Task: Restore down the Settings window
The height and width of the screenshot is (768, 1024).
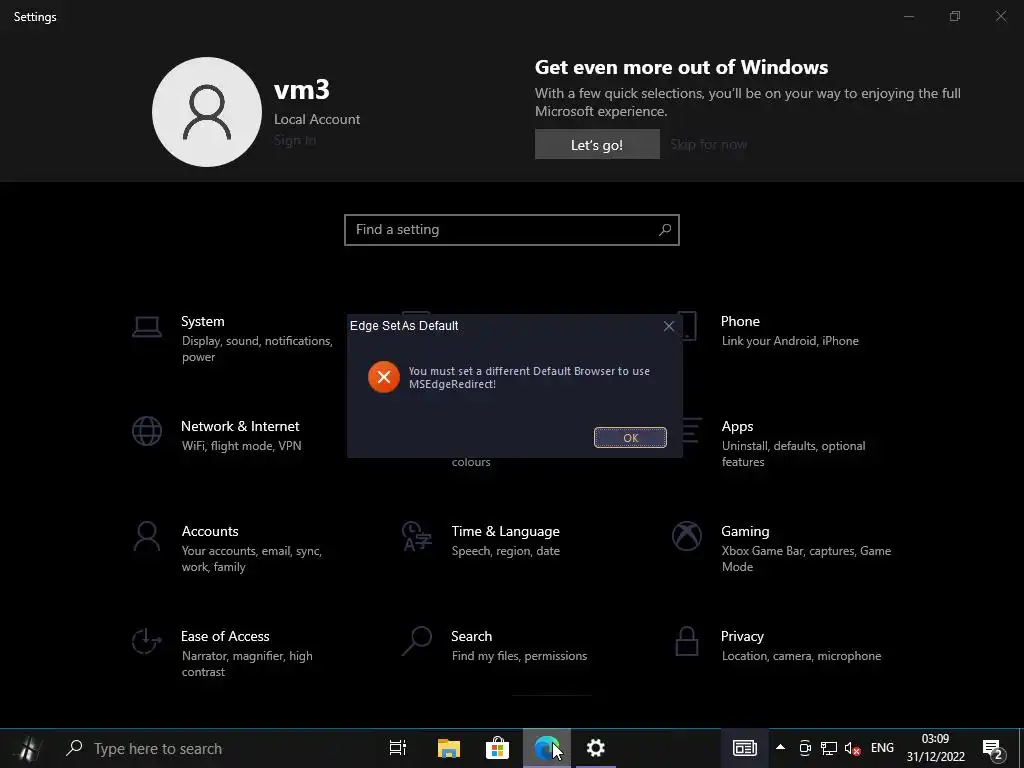Action: pyautogui.click(x=955, y=16)
